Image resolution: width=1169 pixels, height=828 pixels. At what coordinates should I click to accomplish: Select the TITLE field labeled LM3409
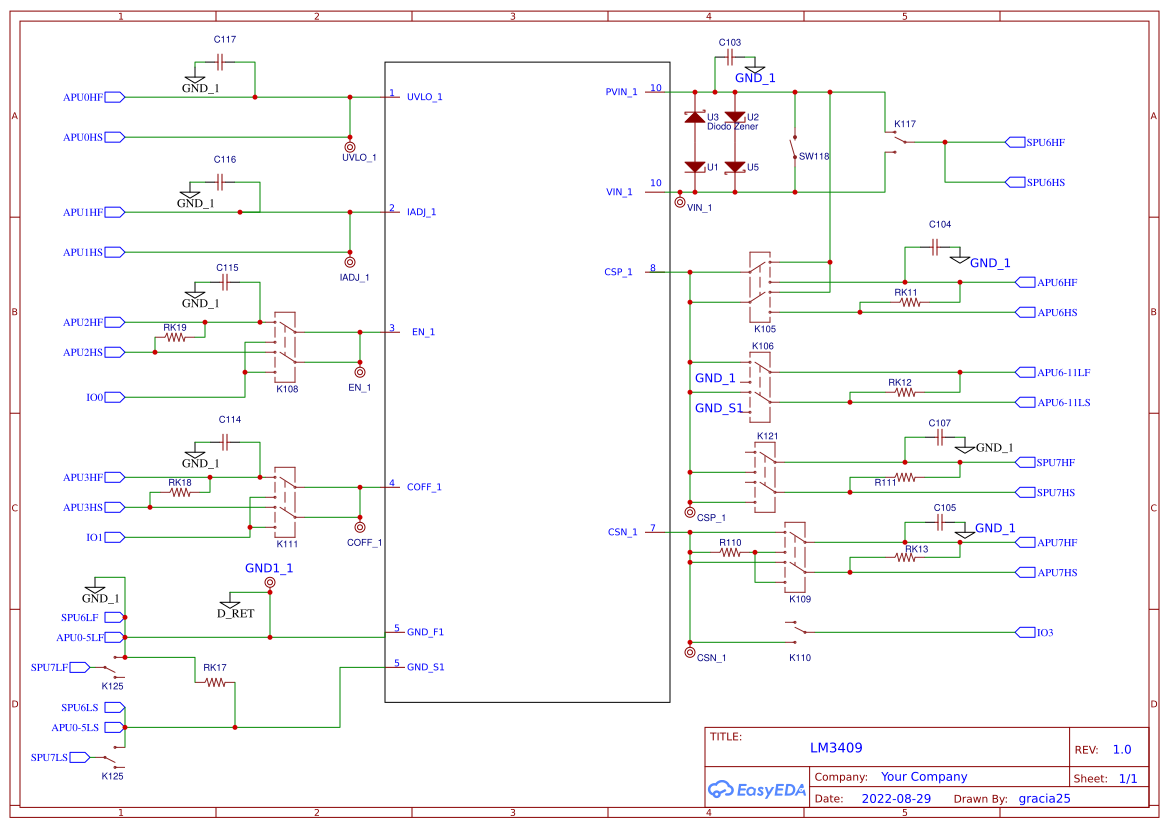[838, 747]
